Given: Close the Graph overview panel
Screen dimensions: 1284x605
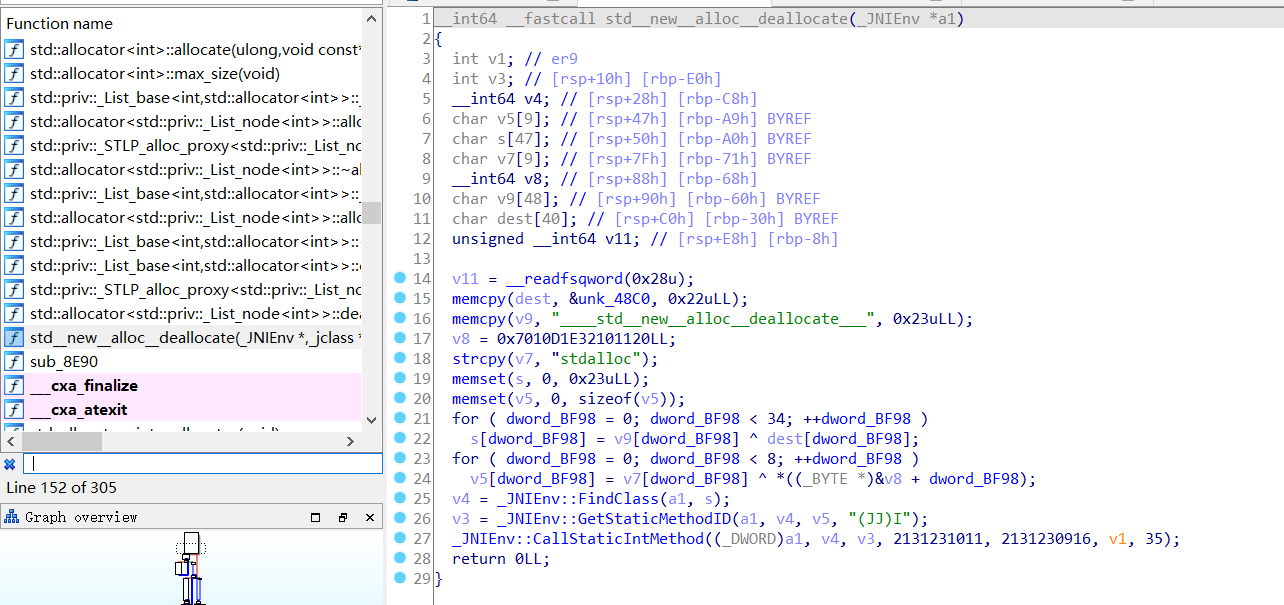Looking at the screenshot, I should point(368,518).
